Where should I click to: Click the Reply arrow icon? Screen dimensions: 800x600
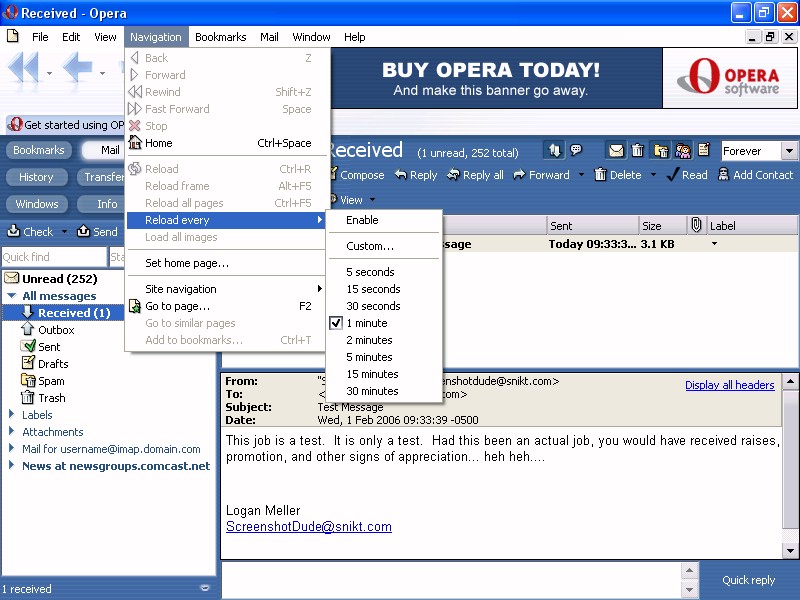[401, 175]
